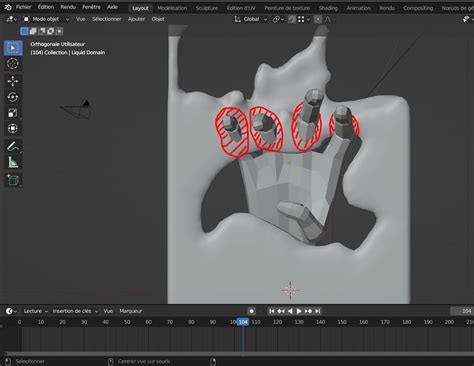The image size is (474, 366).
Task: Open the Ajouter menu
Action: pos(136,19)
